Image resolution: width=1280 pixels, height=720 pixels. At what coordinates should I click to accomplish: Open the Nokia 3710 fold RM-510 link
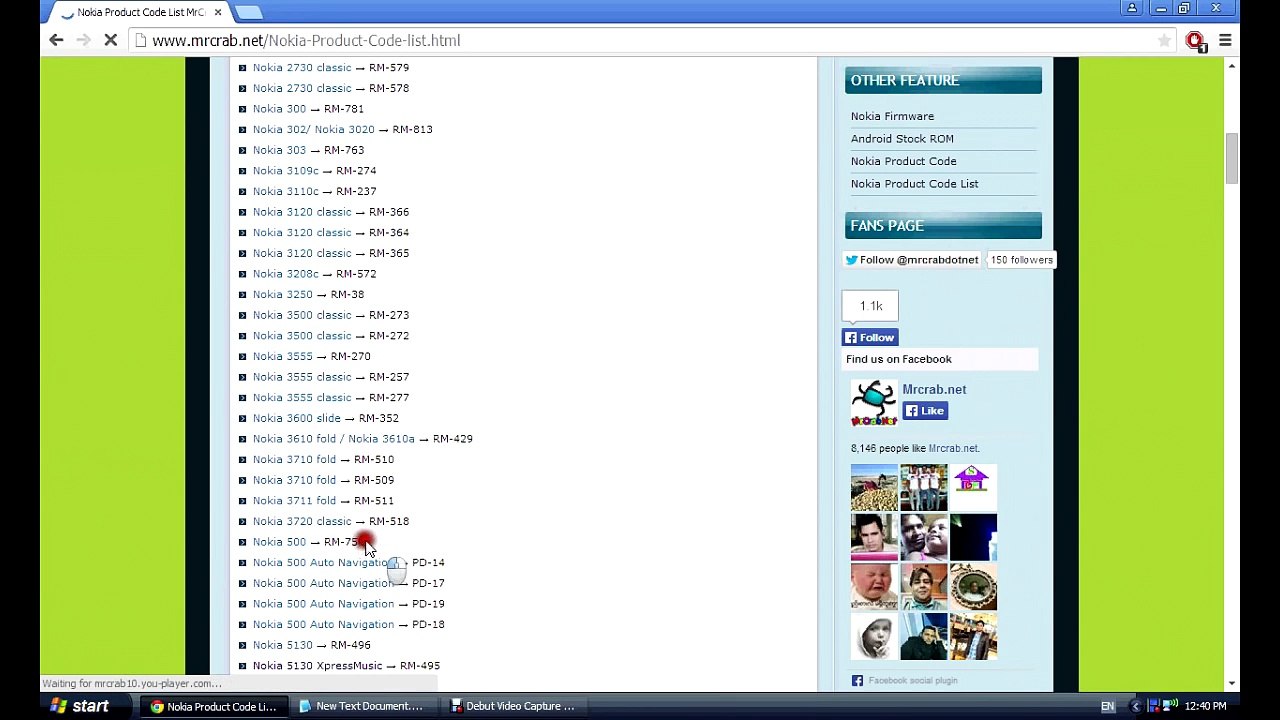point(294,460)
